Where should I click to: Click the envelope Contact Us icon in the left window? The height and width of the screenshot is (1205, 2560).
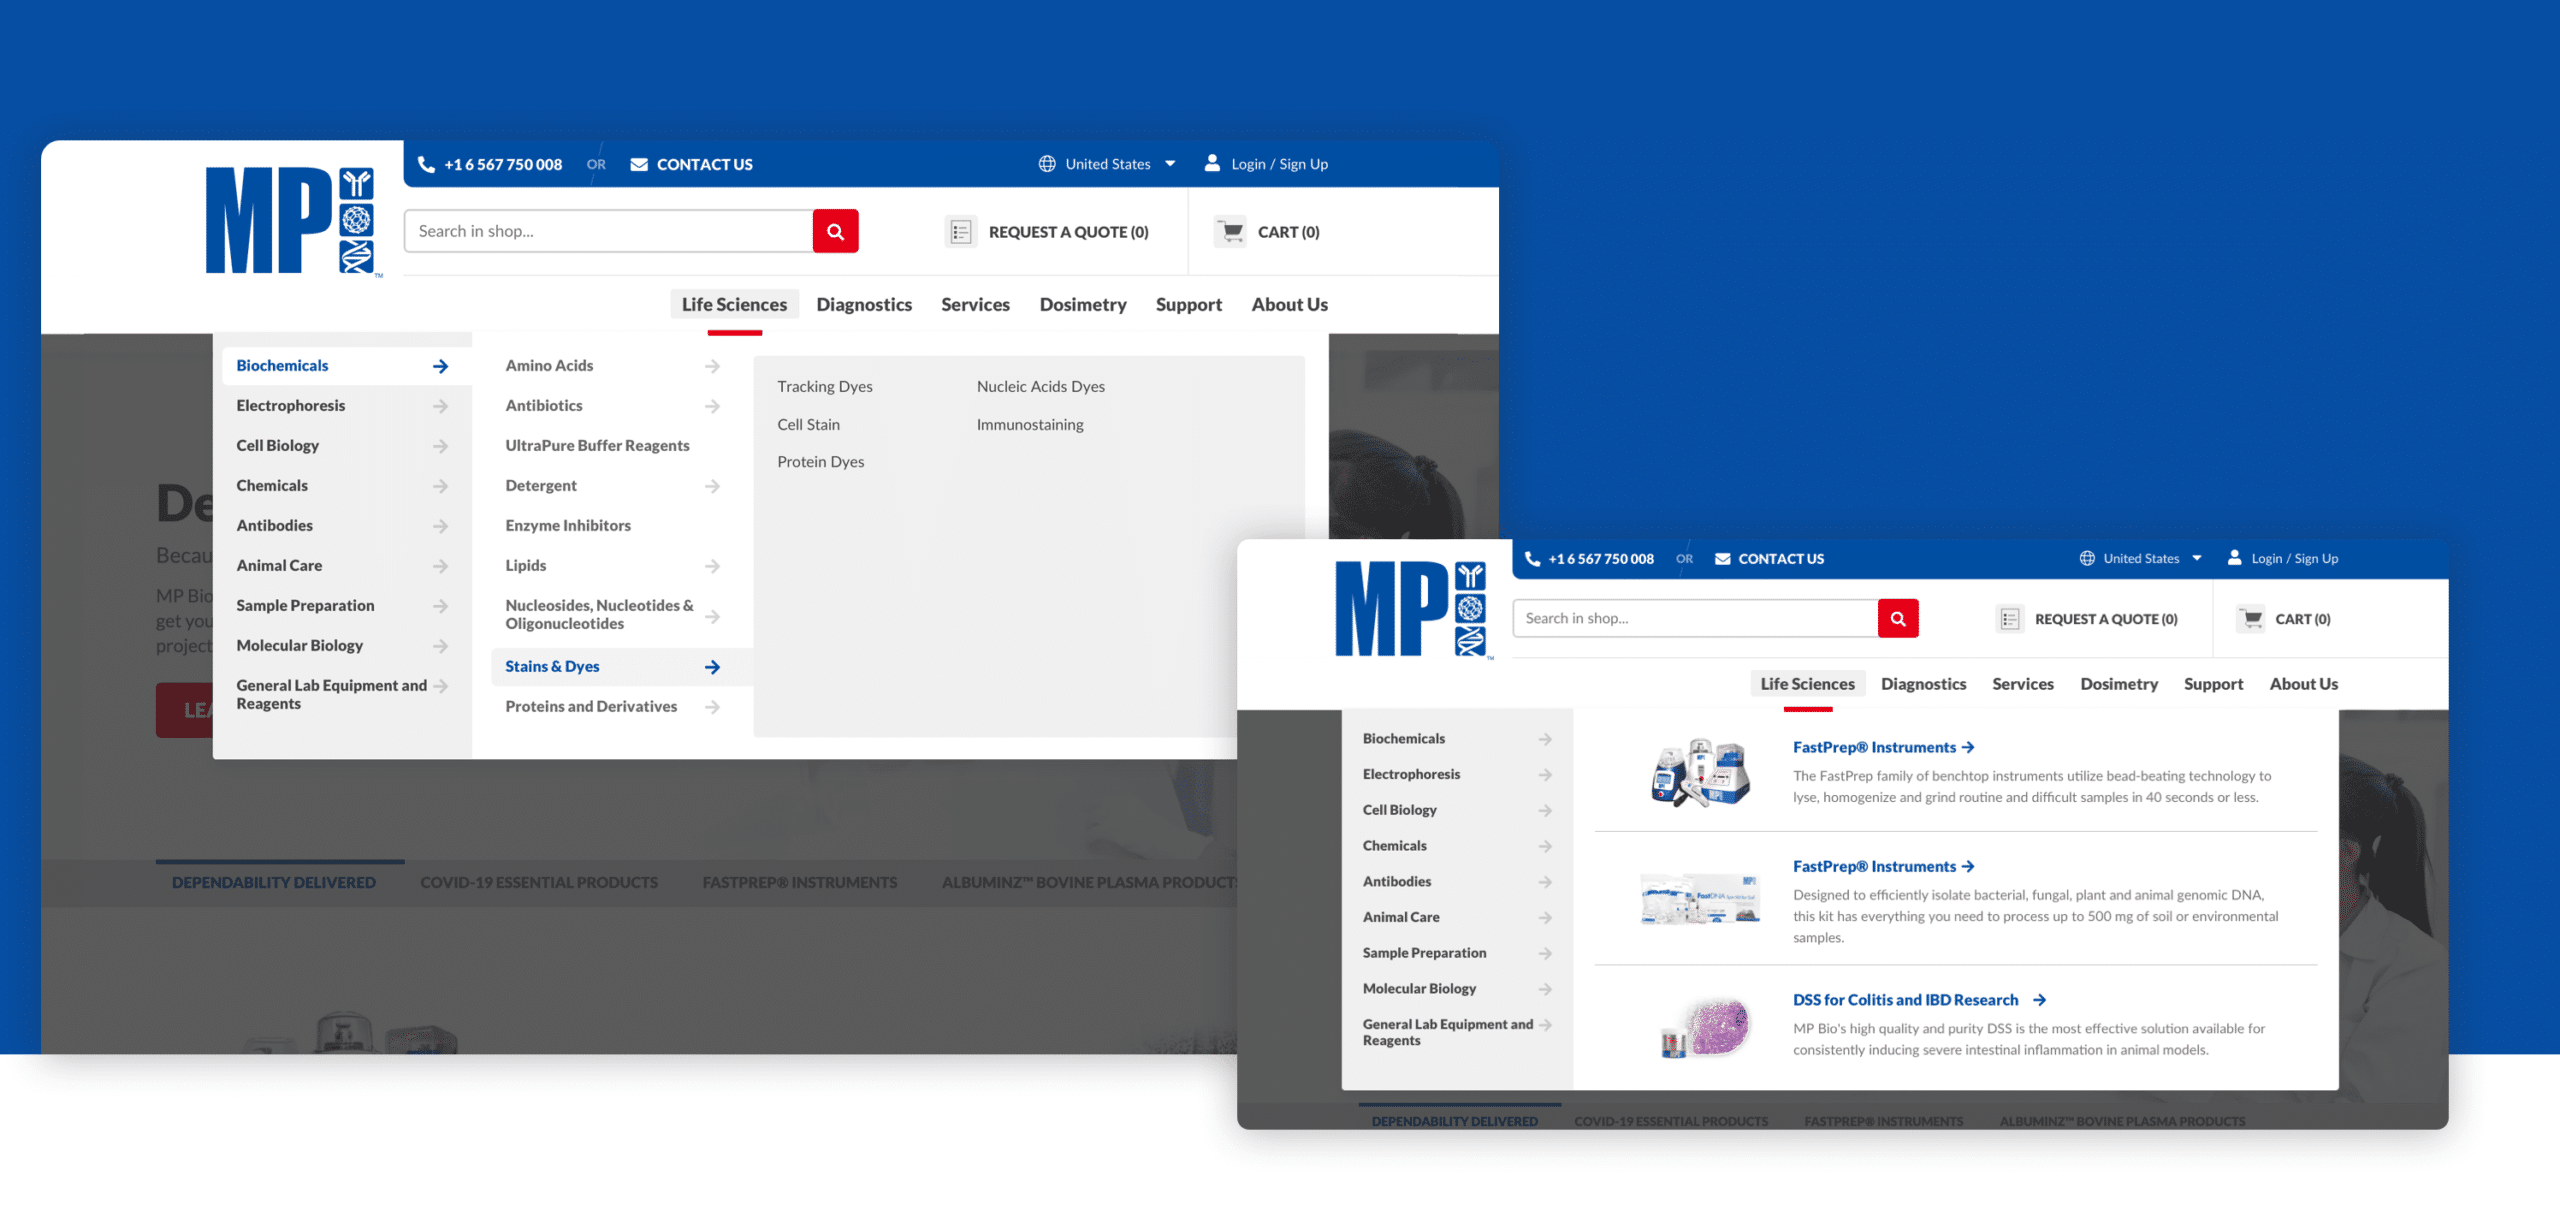639,164
